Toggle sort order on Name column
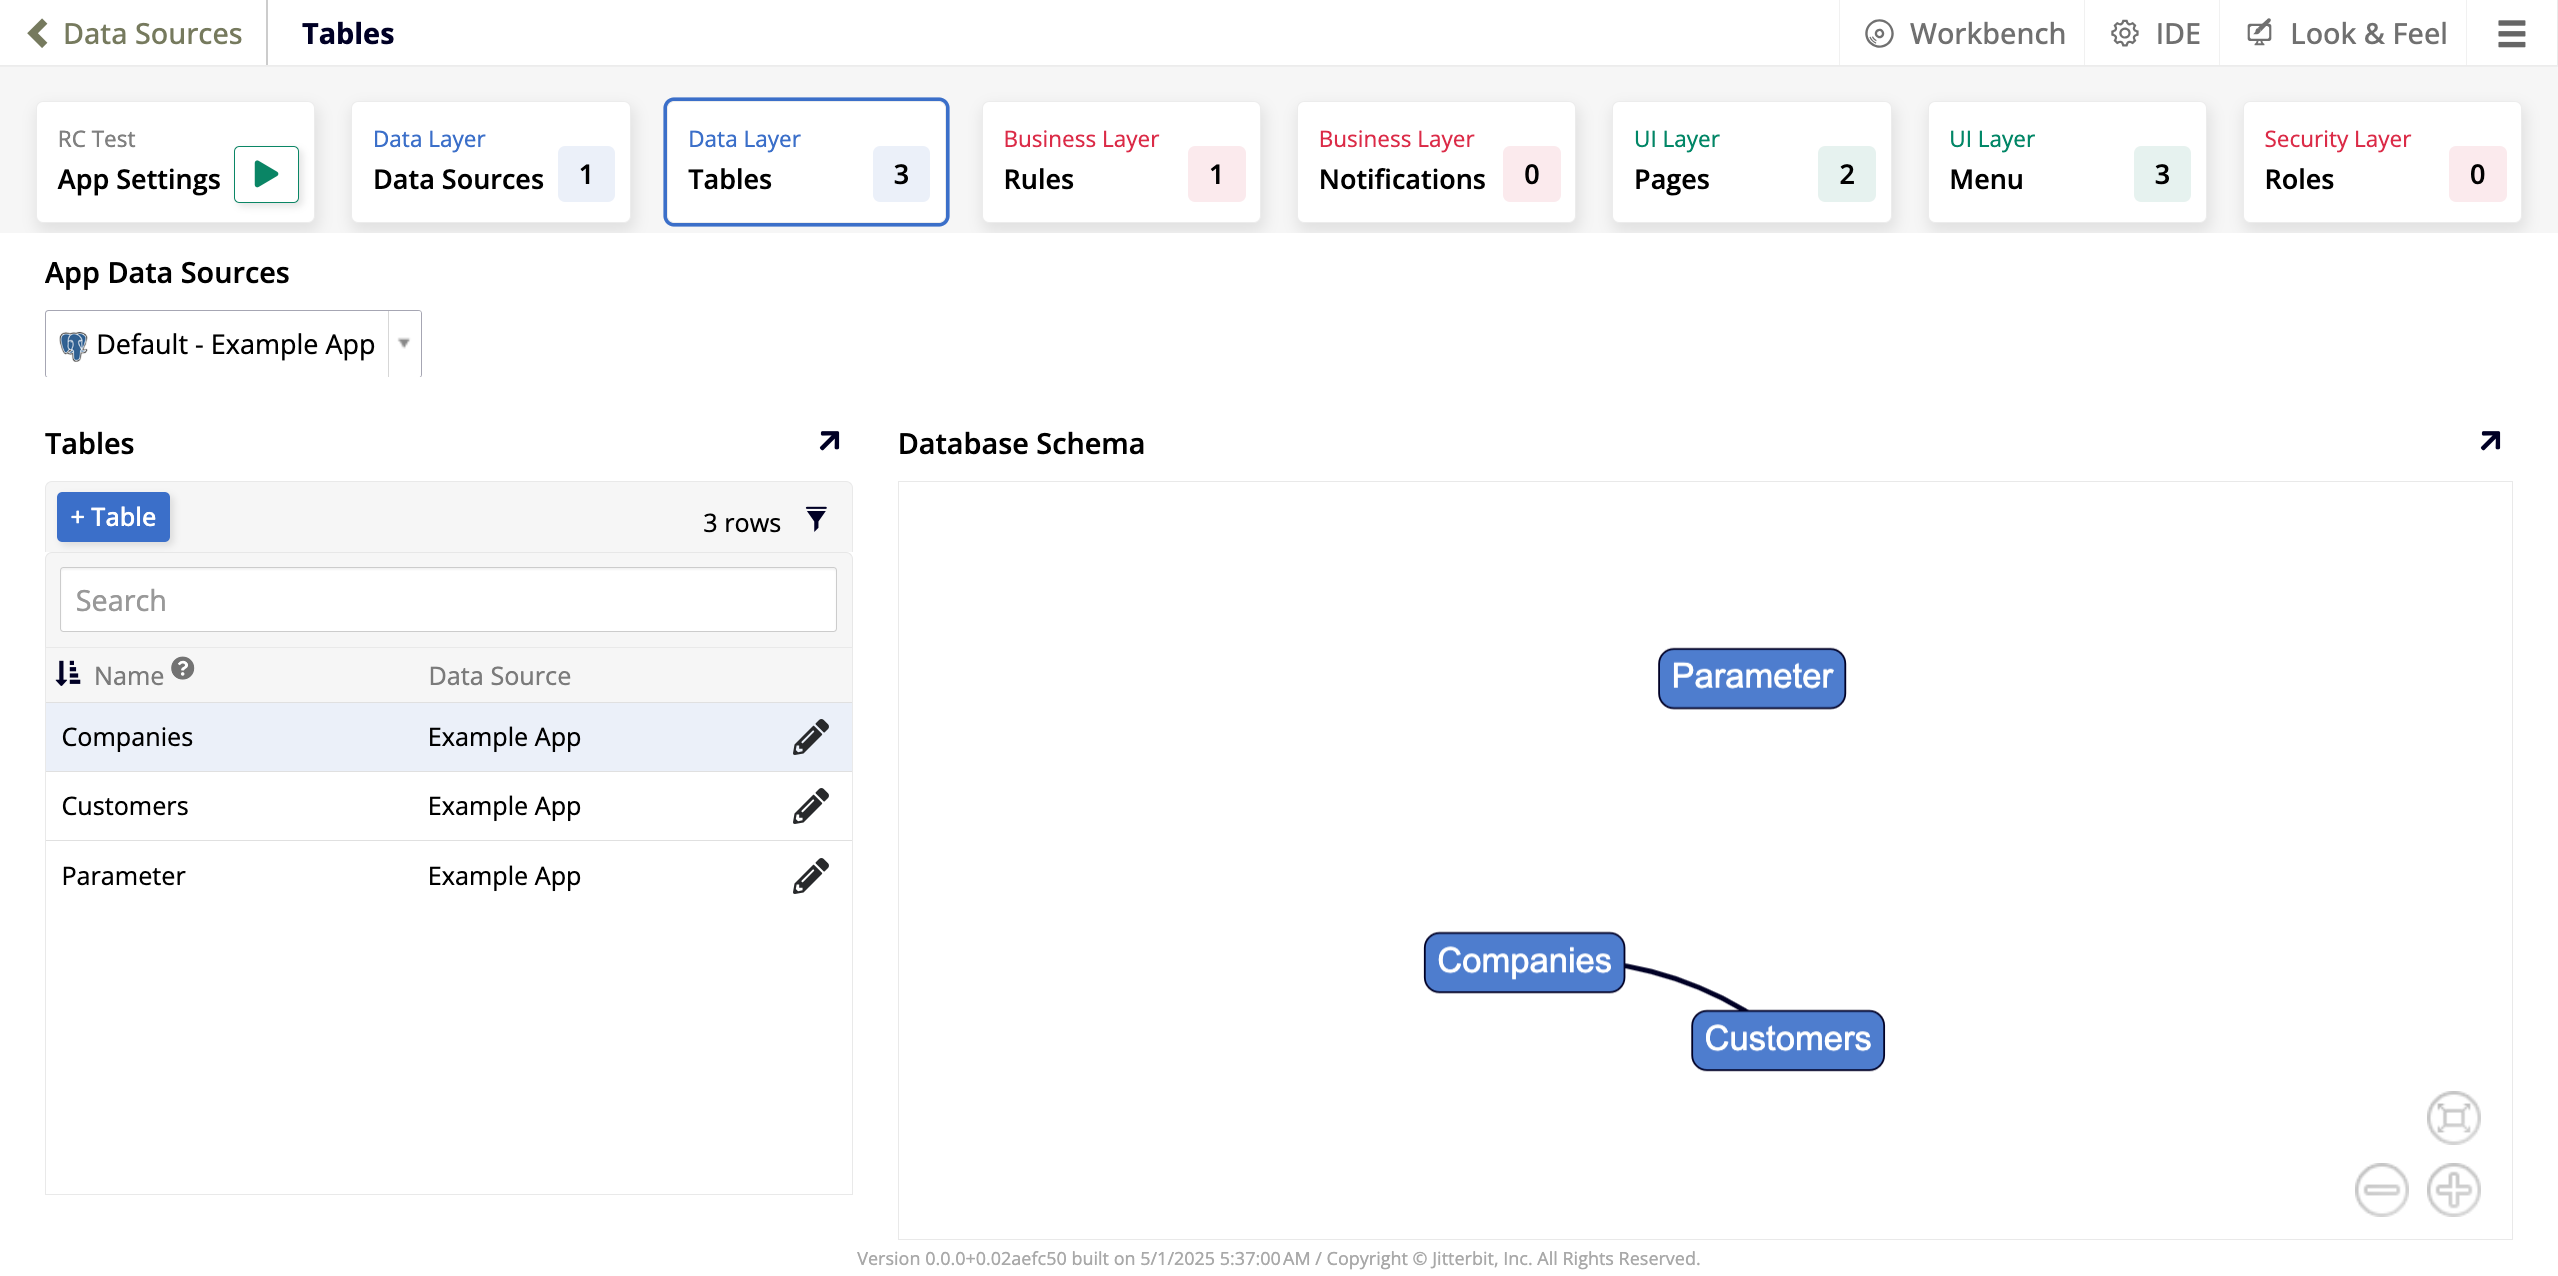This screenshot has width=2558, height=1276. pos(68,674)
